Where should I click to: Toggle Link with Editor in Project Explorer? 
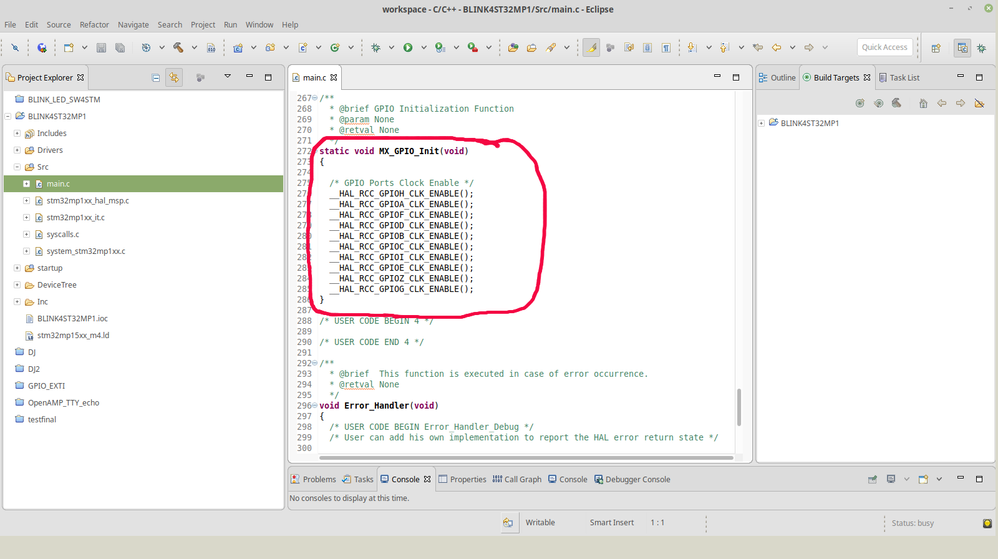coord(174,78)
